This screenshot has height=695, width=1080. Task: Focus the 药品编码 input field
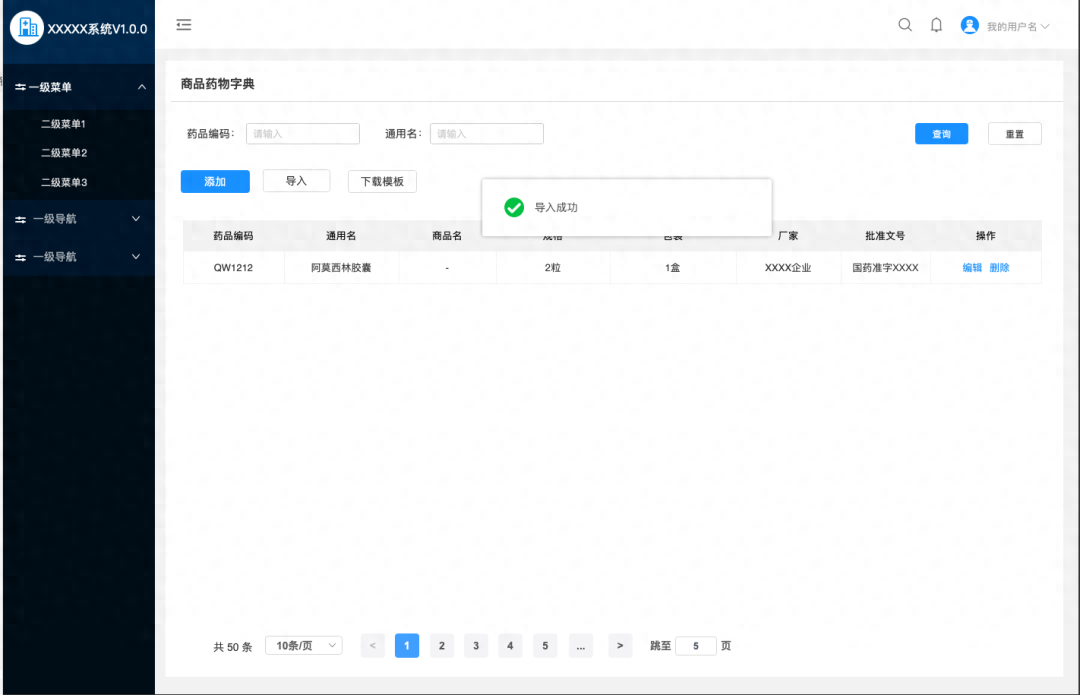click(x=303, y=134)
